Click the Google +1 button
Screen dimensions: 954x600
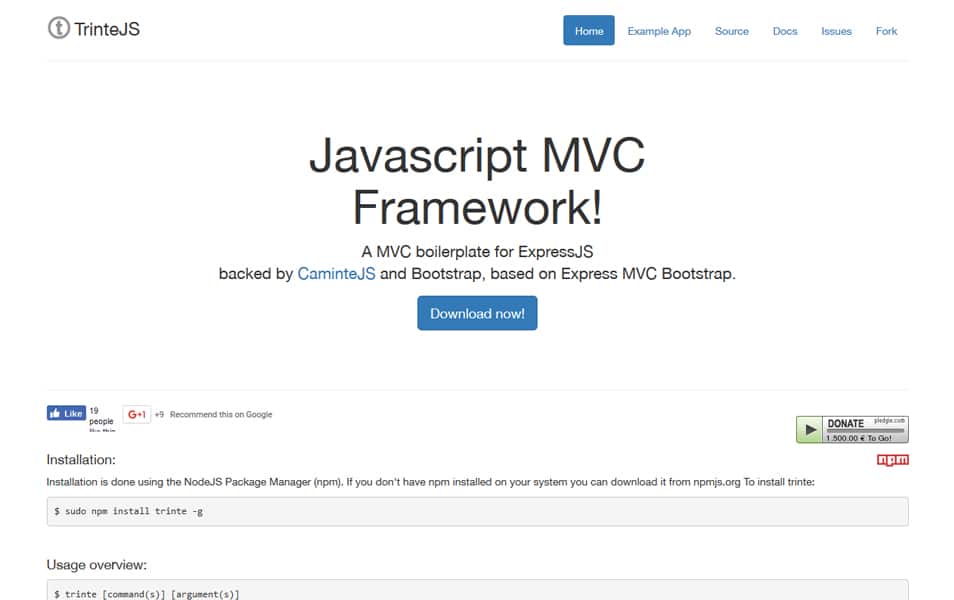point(136,414)
